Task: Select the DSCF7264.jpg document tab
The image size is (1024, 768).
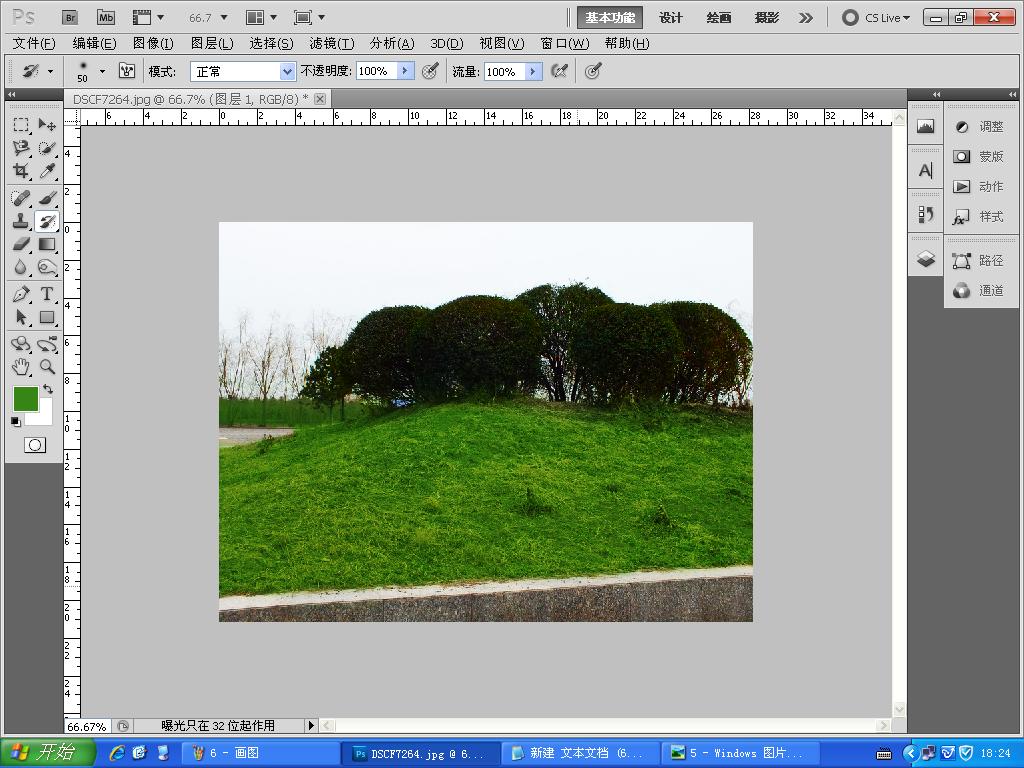Action: [197, 99]
